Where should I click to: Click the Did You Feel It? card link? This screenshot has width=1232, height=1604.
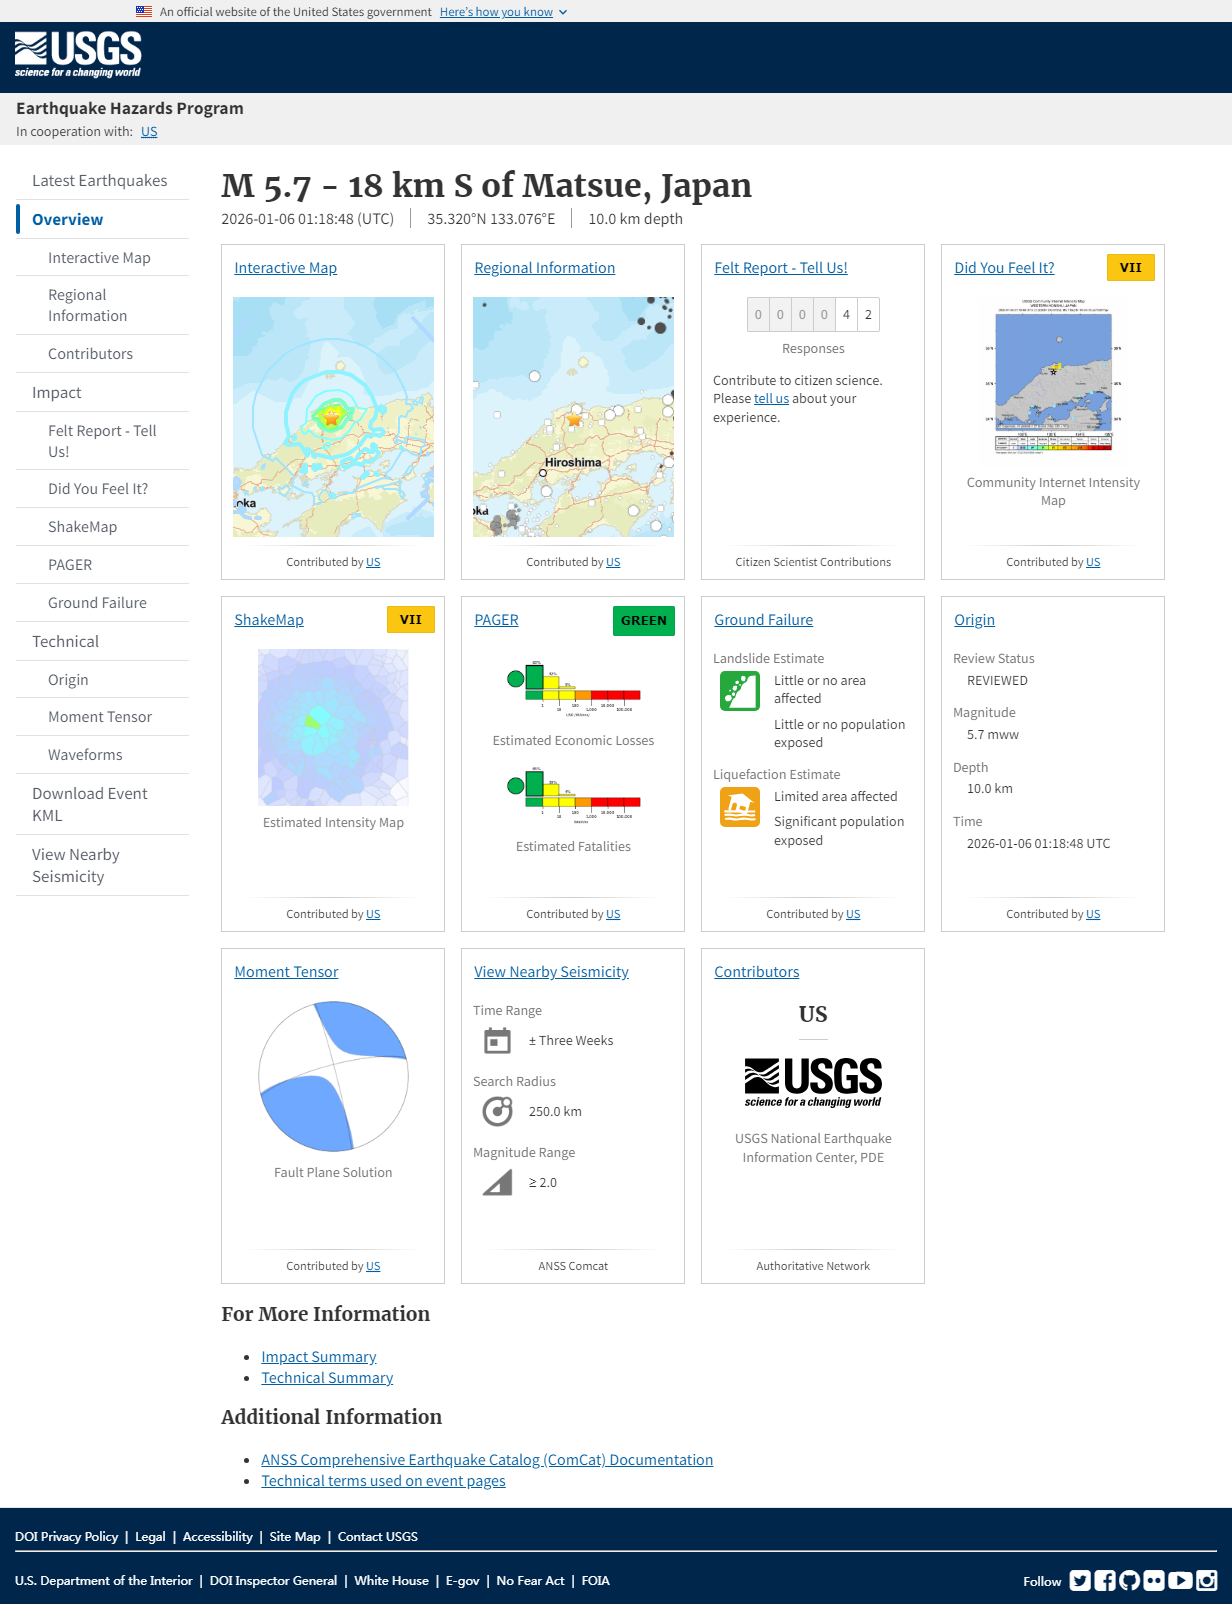(x=1004, y=268)
